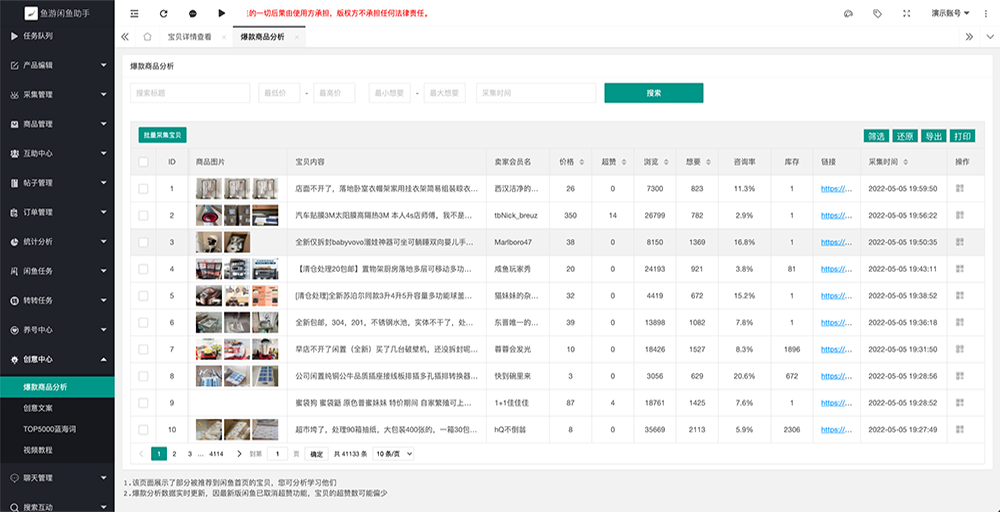Open the 10条/页 page size dropdown

[x=393, y=454]
